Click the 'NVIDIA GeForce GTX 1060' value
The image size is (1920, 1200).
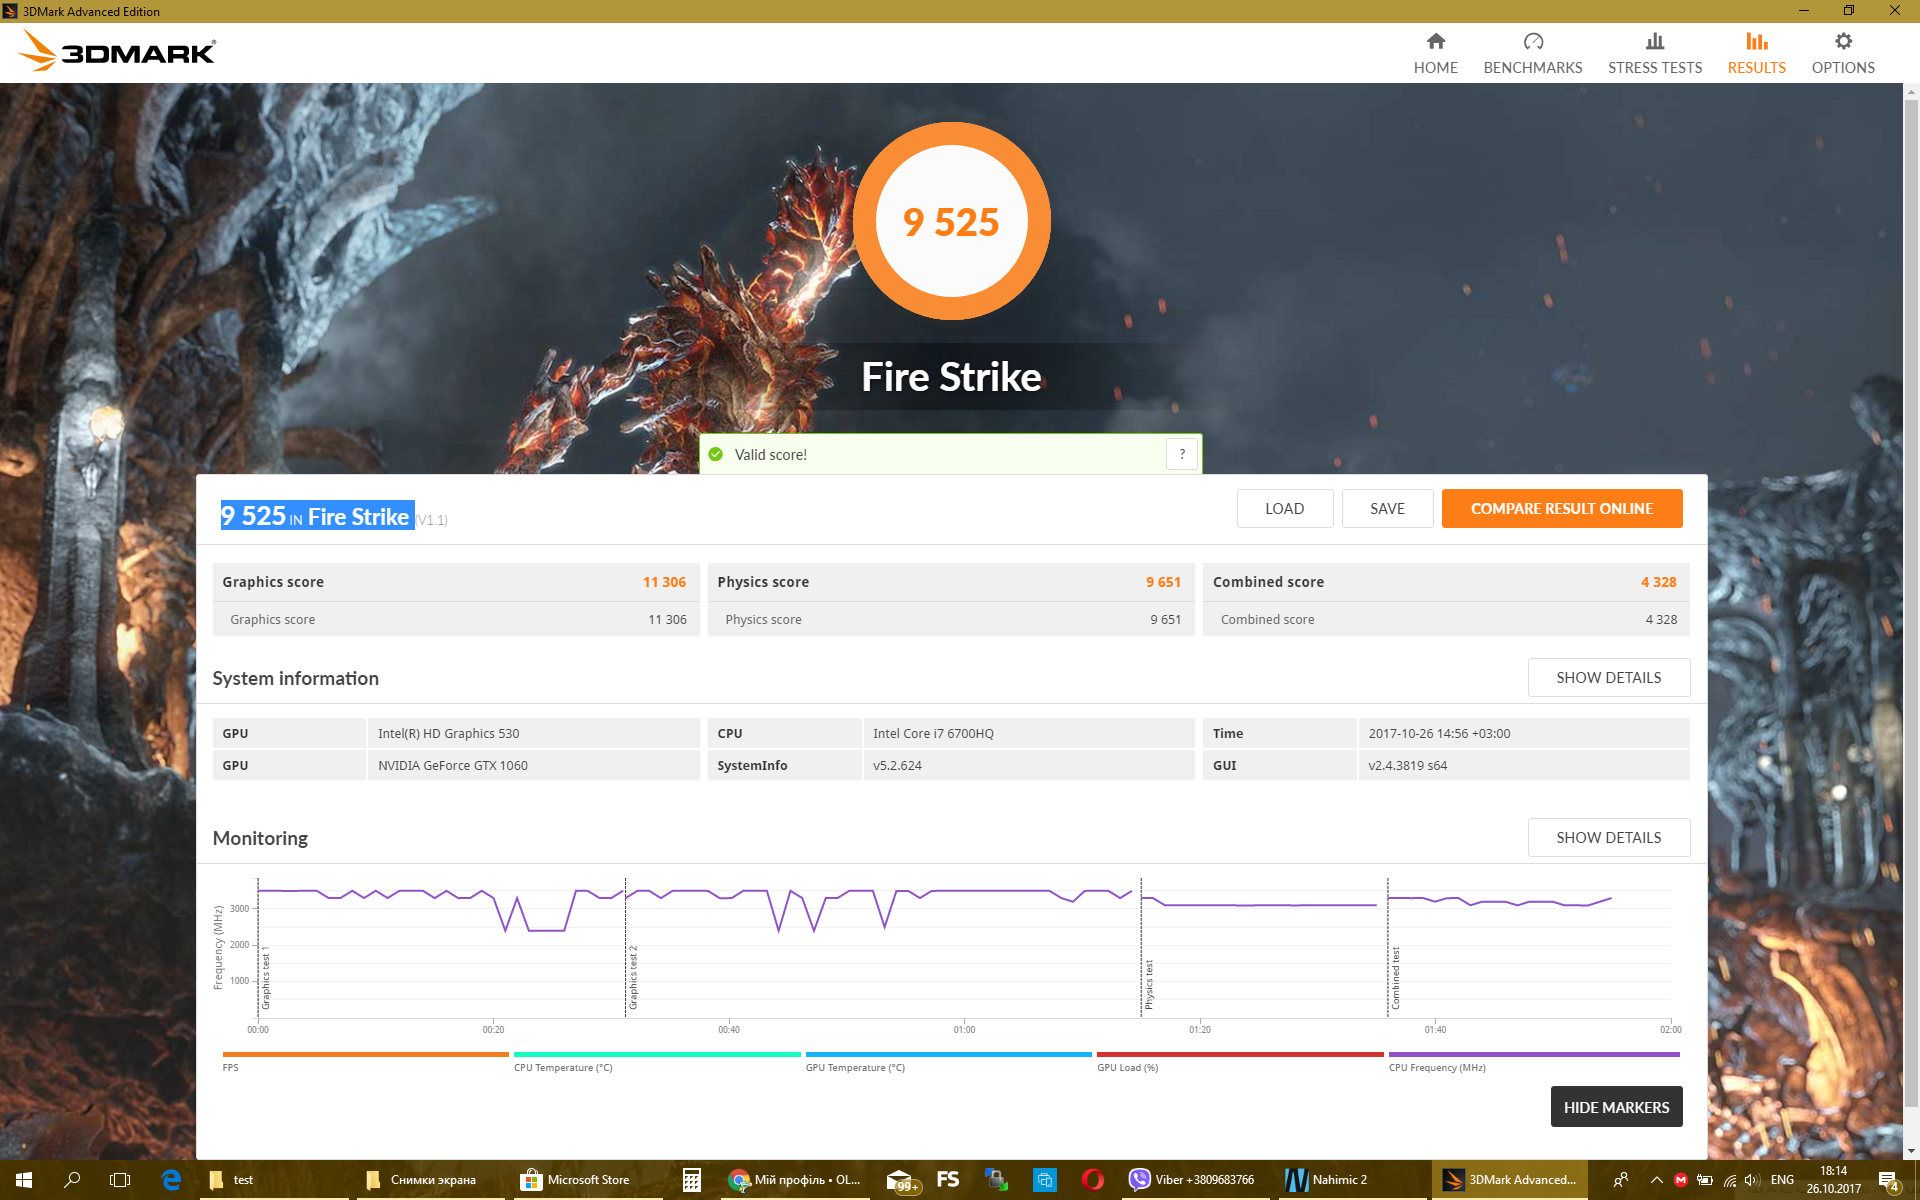point(452,765)
